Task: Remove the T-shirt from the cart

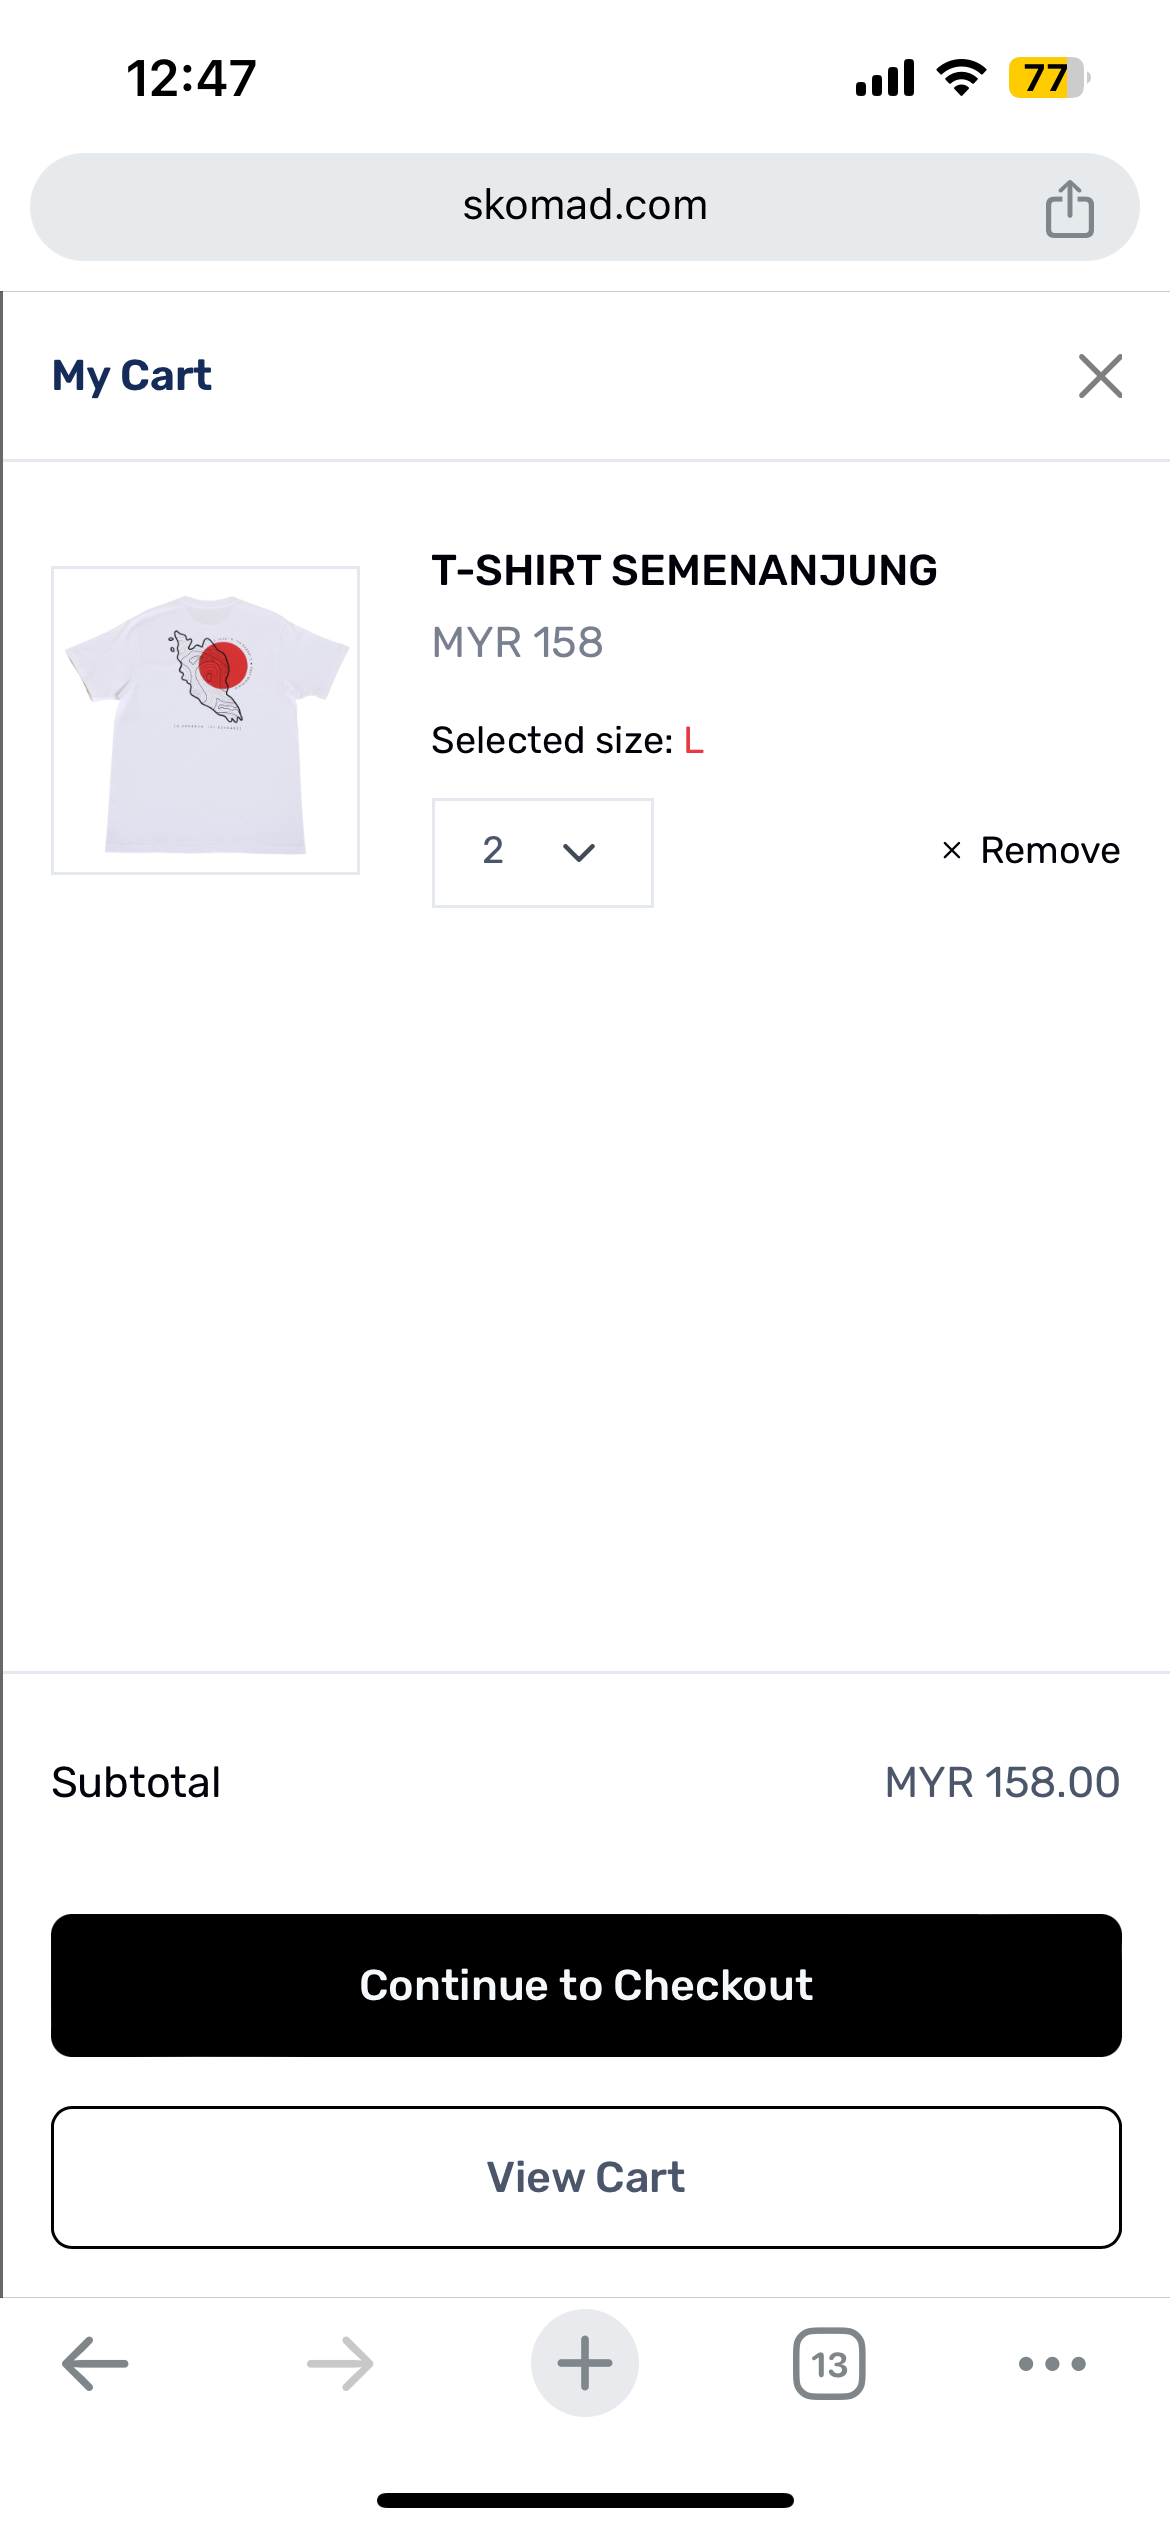Action: point(1049,851)
